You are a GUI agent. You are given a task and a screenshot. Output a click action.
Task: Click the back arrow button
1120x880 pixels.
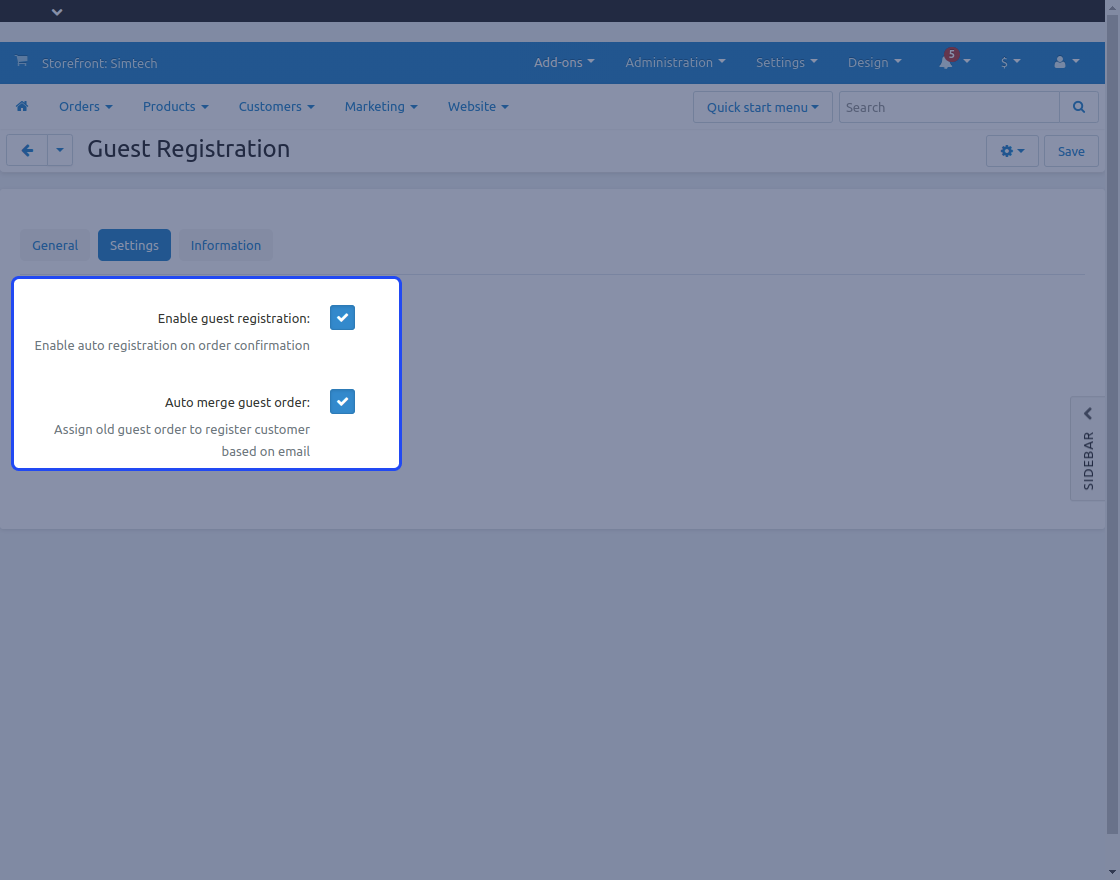point(27,151)
